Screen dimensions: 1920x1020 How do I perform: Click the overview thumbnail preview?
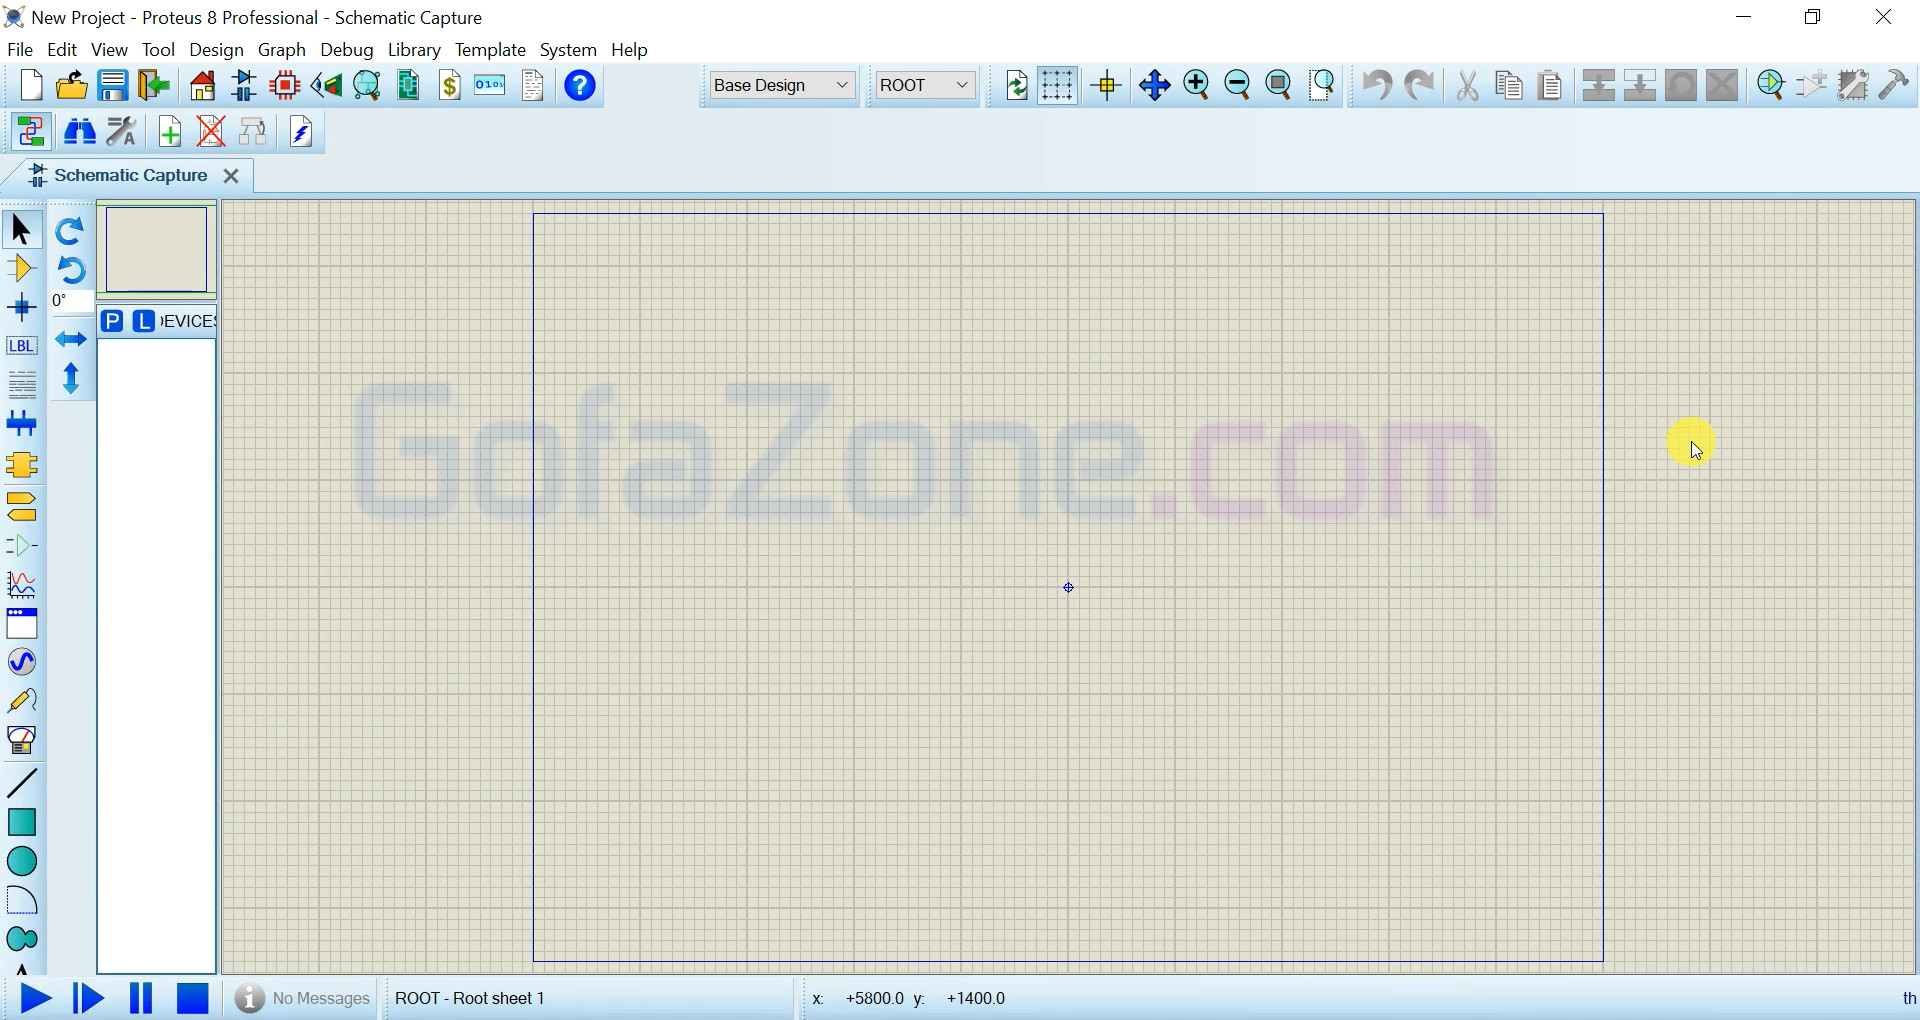point(156,249)
